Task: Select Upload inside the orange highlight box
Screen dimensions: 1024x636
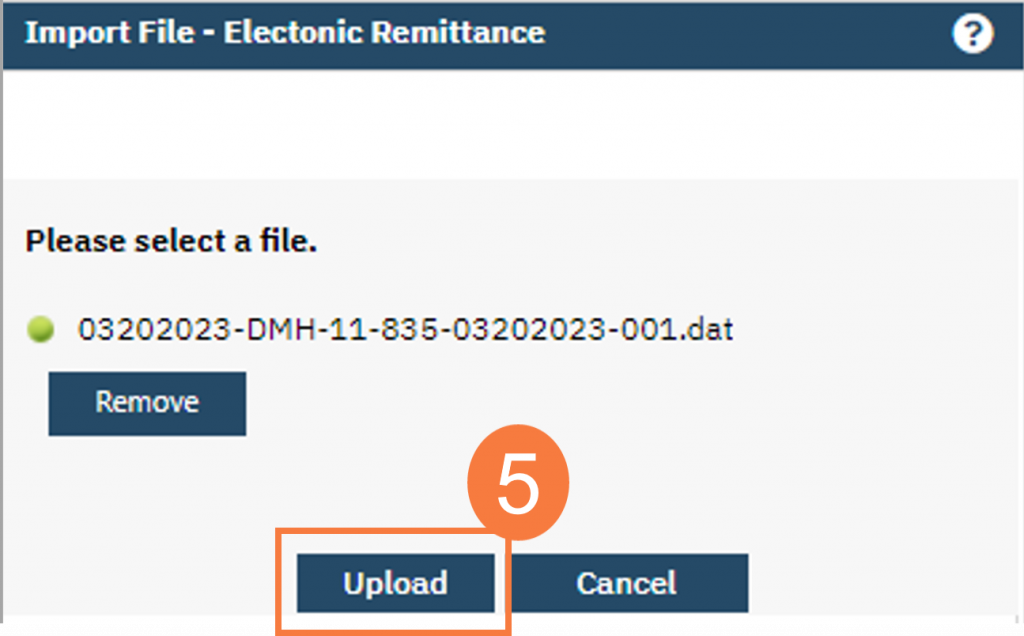Action: tap(394, 583)
